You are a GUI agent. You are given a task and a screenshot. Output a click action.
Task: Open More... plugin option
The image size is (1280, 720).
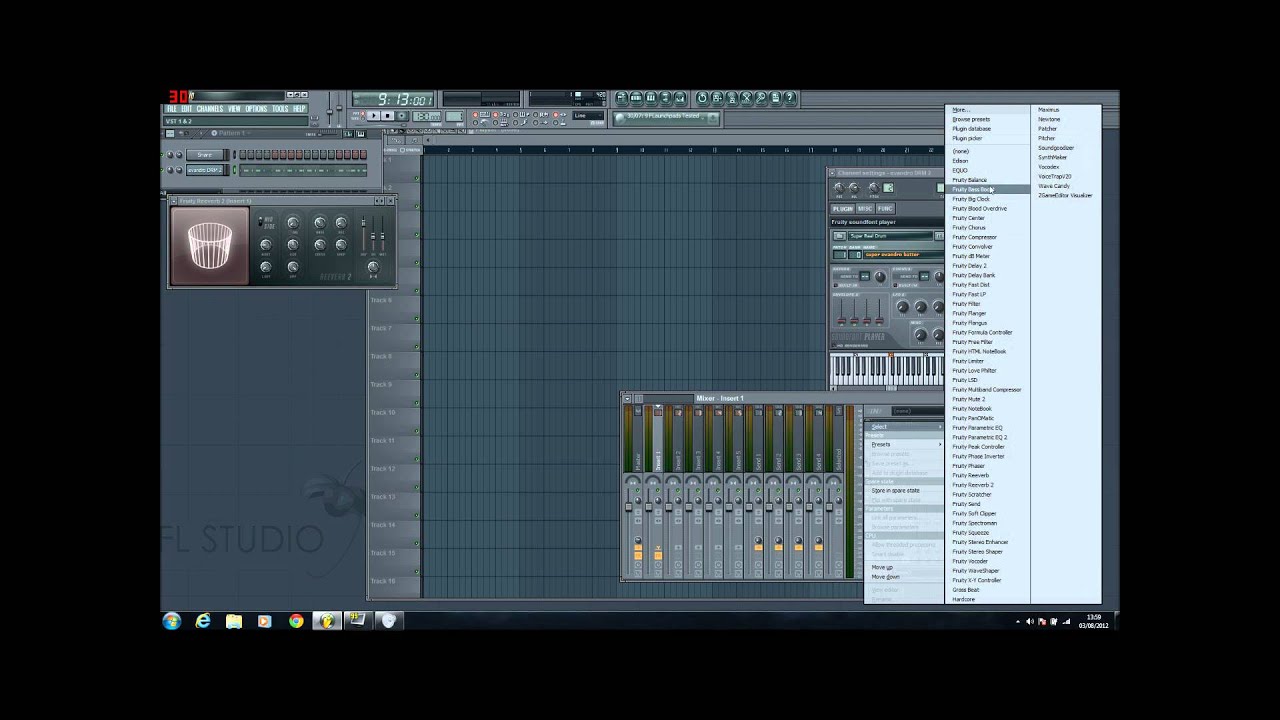coord(987,109)
